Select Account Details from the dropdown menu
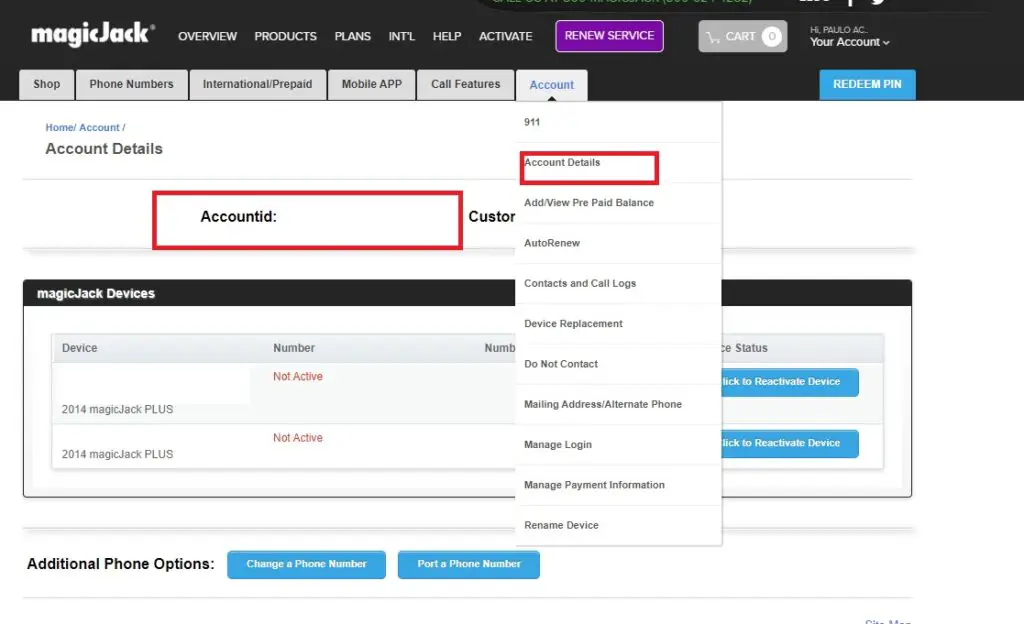The image size is (1024, 624). [x=562, y=163]
